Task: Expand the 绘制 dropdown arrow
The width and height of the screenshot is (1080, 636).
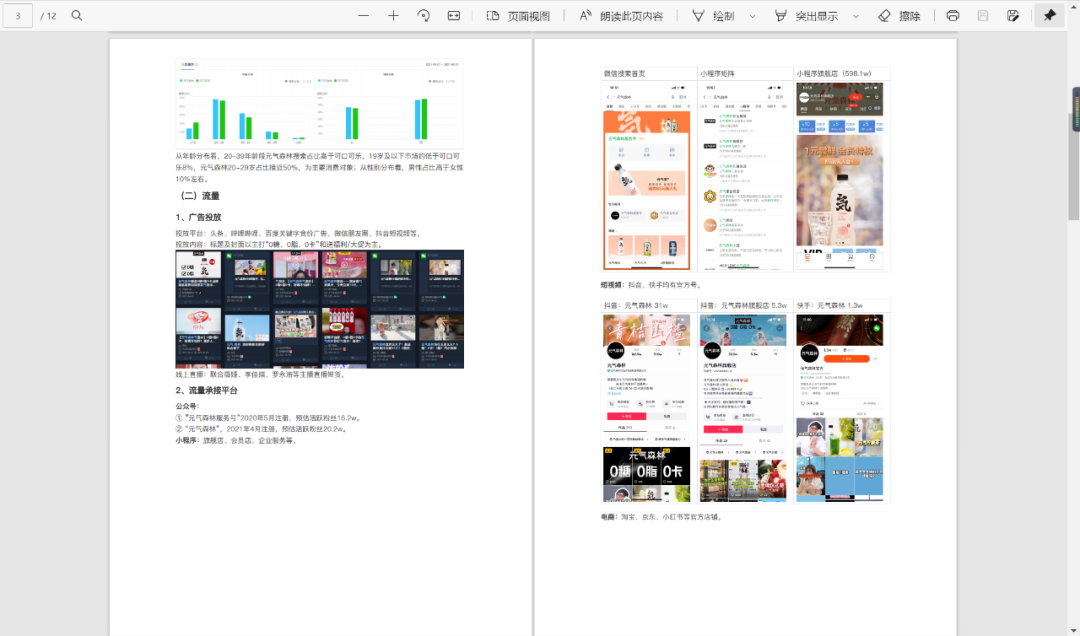Action: tap(752, 16)
